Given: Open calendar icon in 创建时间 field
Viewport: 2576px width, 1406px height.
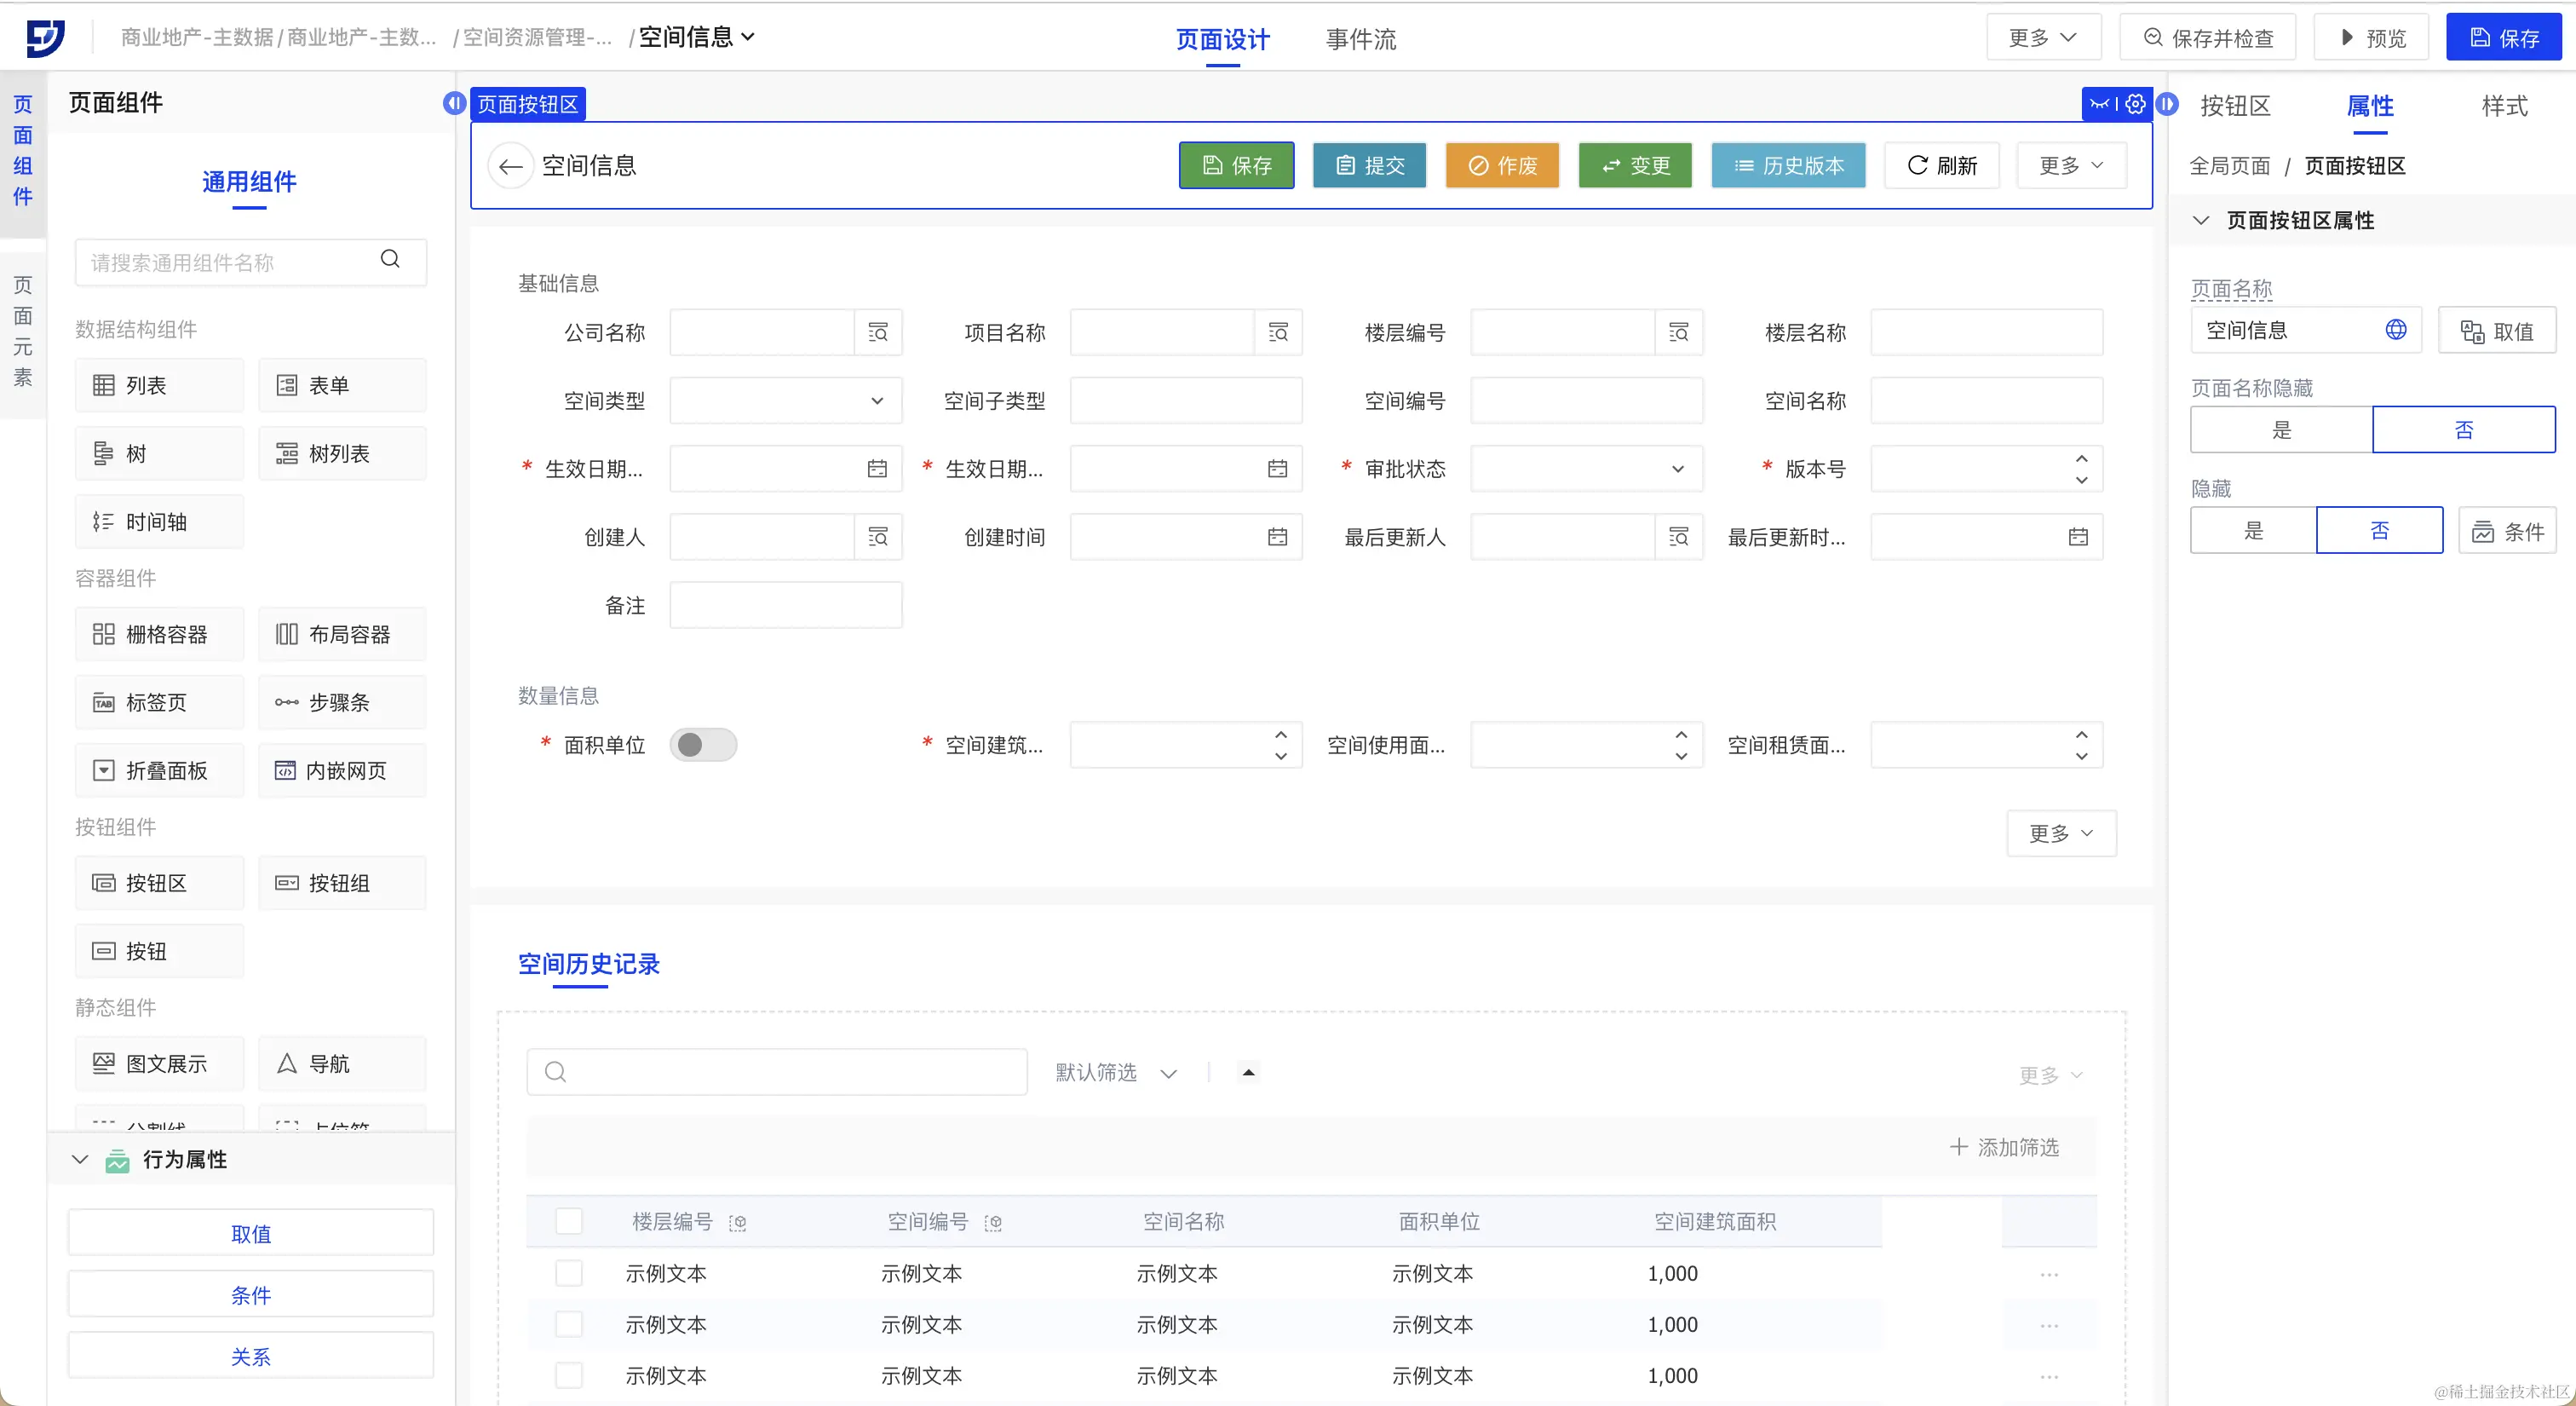Looking at the screenshot, I should [1277, 538].
